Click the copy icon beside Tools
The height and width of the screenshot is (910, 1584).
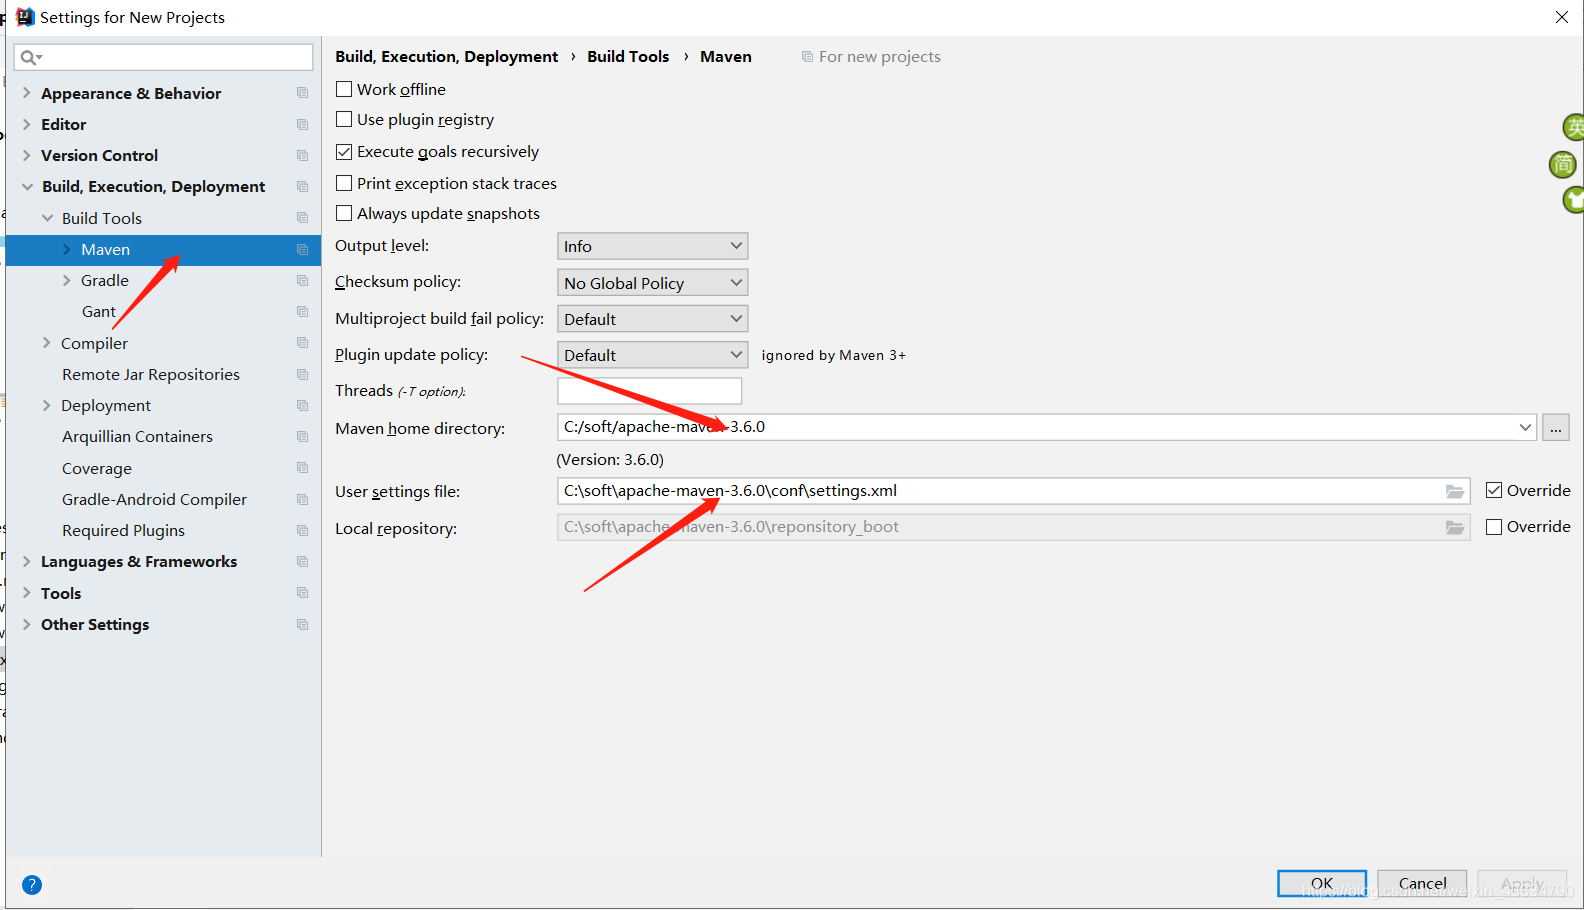[x=302, y=593]
